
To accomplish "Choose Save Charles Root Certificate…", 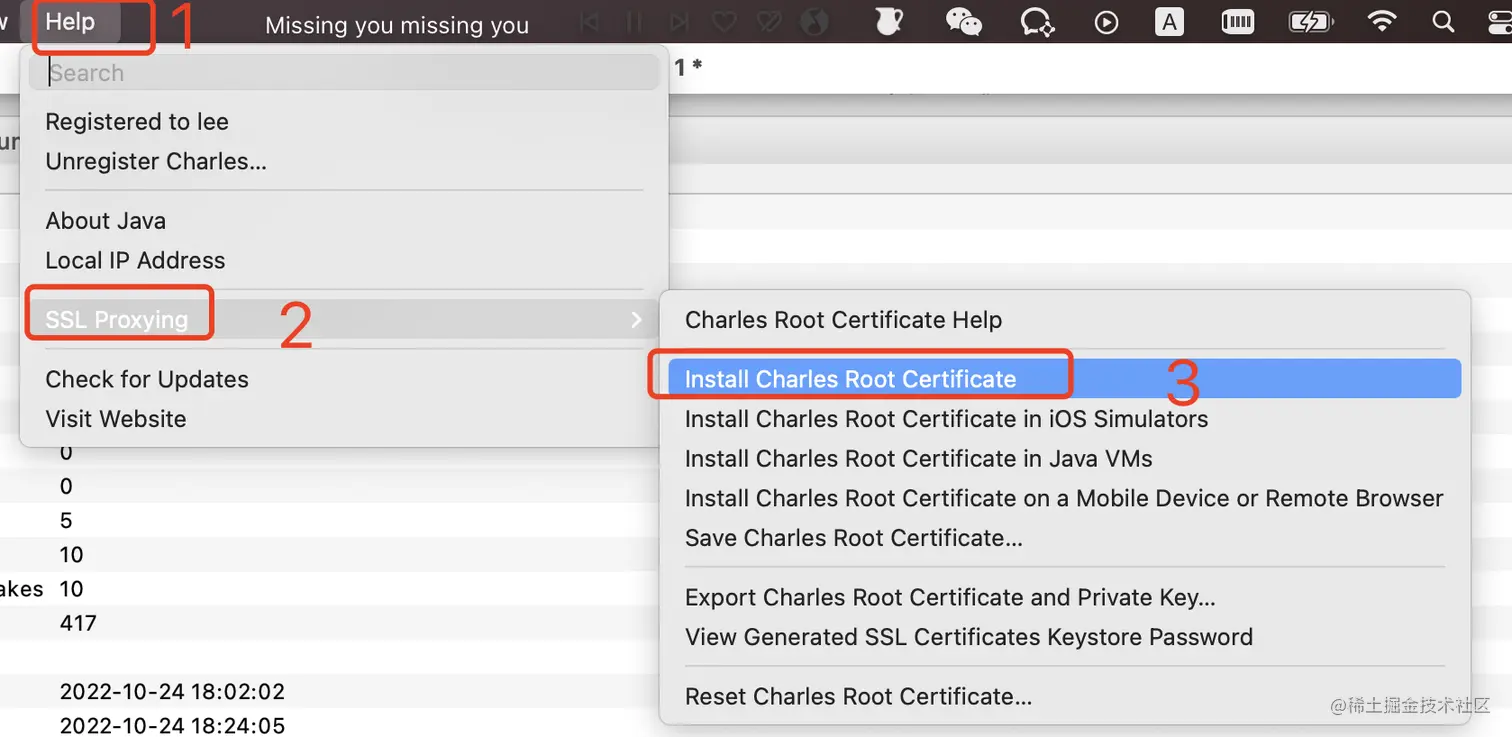I will (x=853, y=538).
